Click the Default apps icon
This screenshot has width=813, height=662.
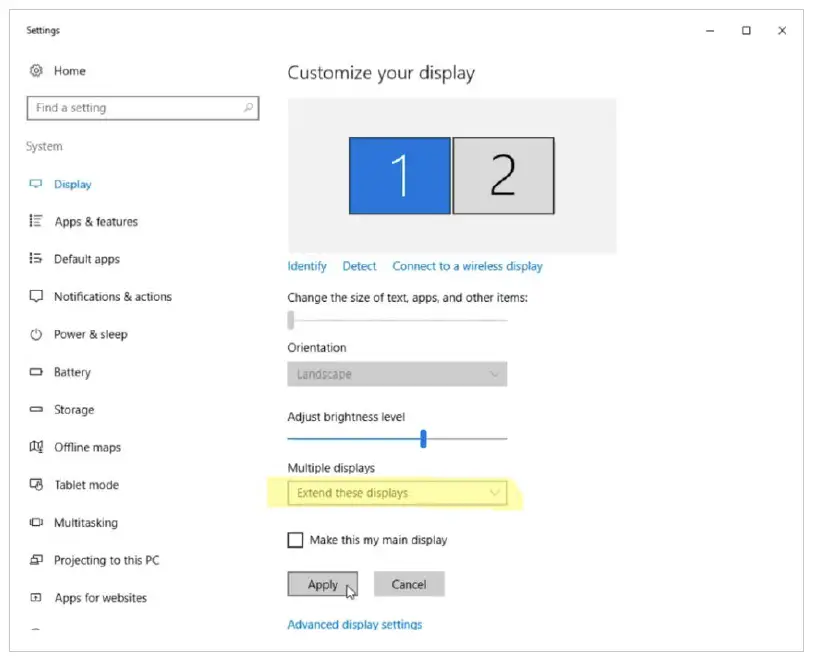click(37, 259)
